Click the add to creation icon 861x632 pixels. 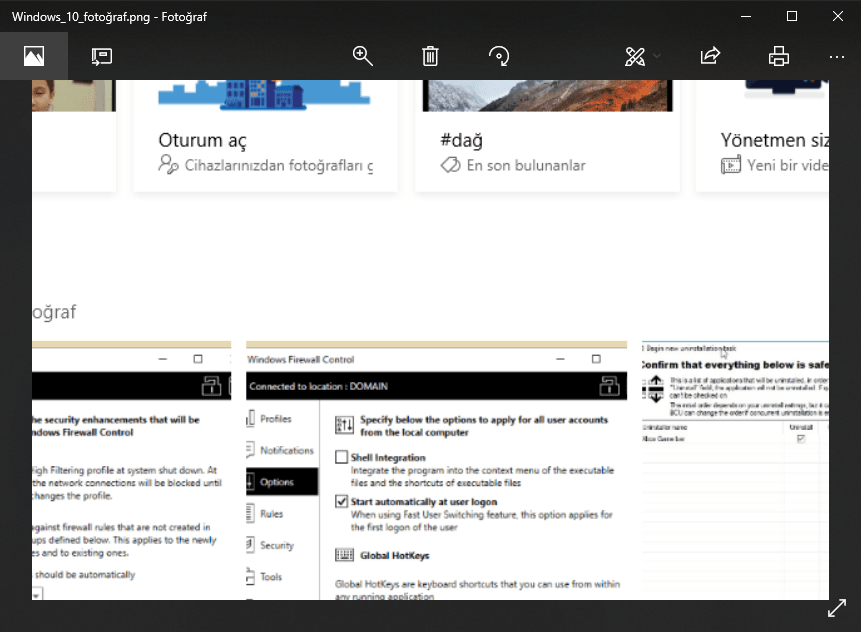(102, 56)
